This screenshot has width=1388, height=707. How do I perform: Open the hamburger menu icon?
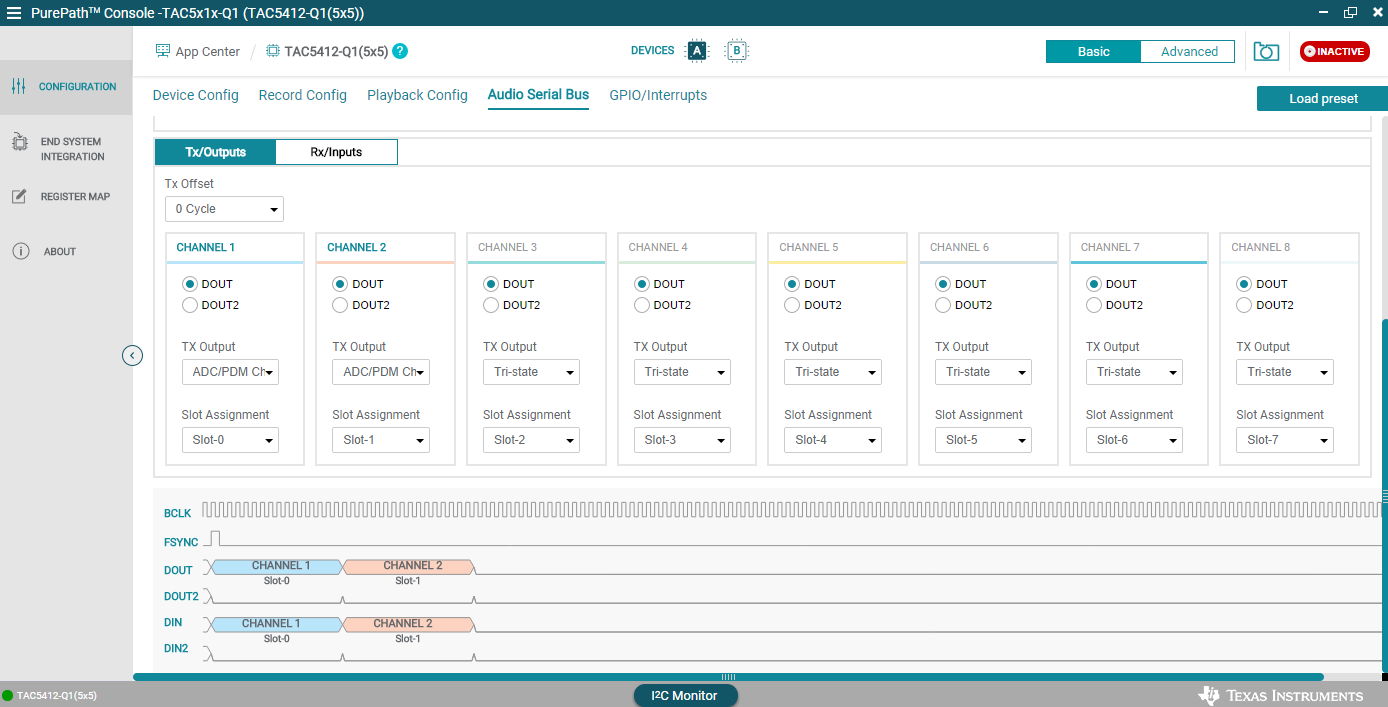pos(14,13)
